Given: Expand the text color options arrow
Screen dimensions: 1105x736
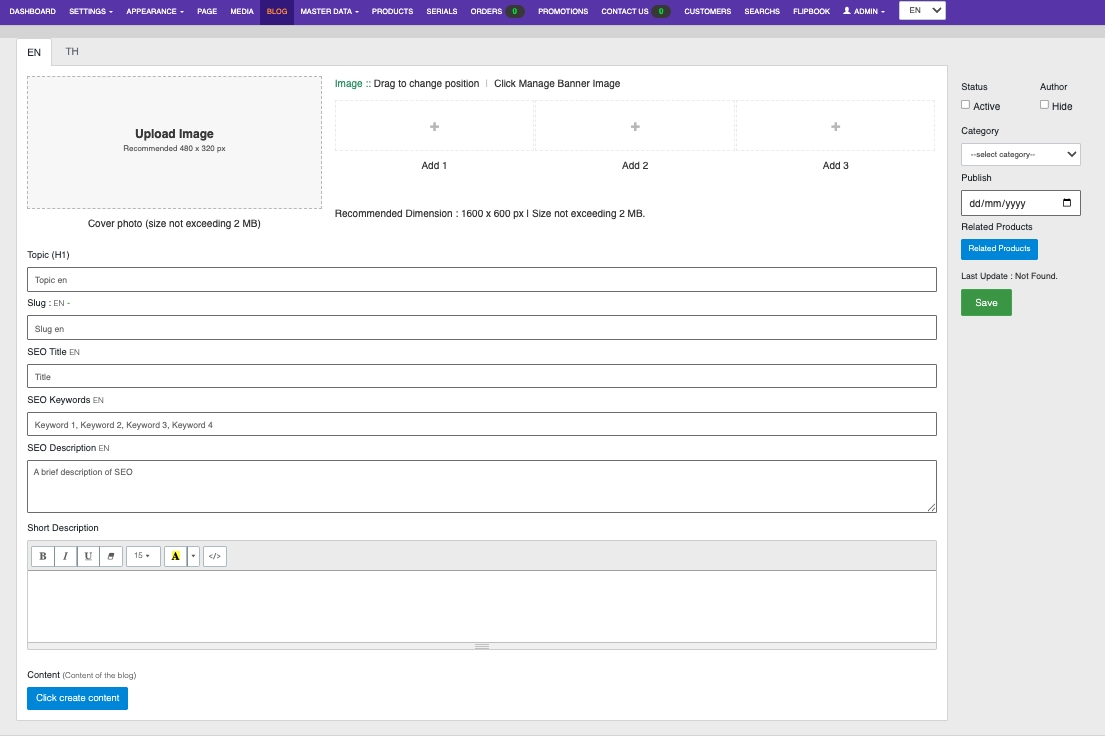Looking at the screenshot, I should tap(193, 556).
